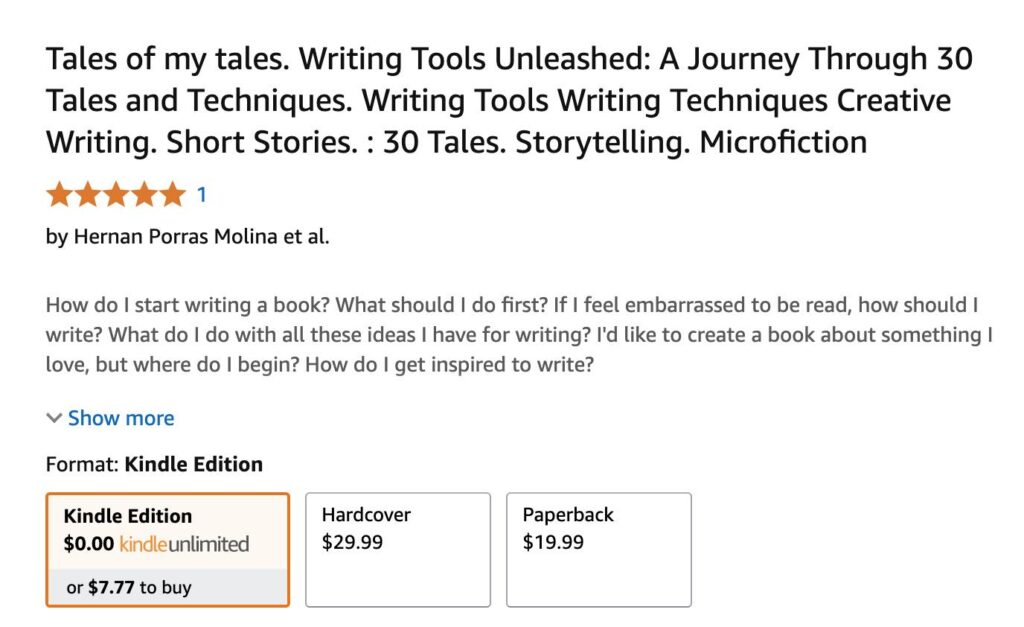
Task: Click the first star in the rating
Action: (60, 194)
